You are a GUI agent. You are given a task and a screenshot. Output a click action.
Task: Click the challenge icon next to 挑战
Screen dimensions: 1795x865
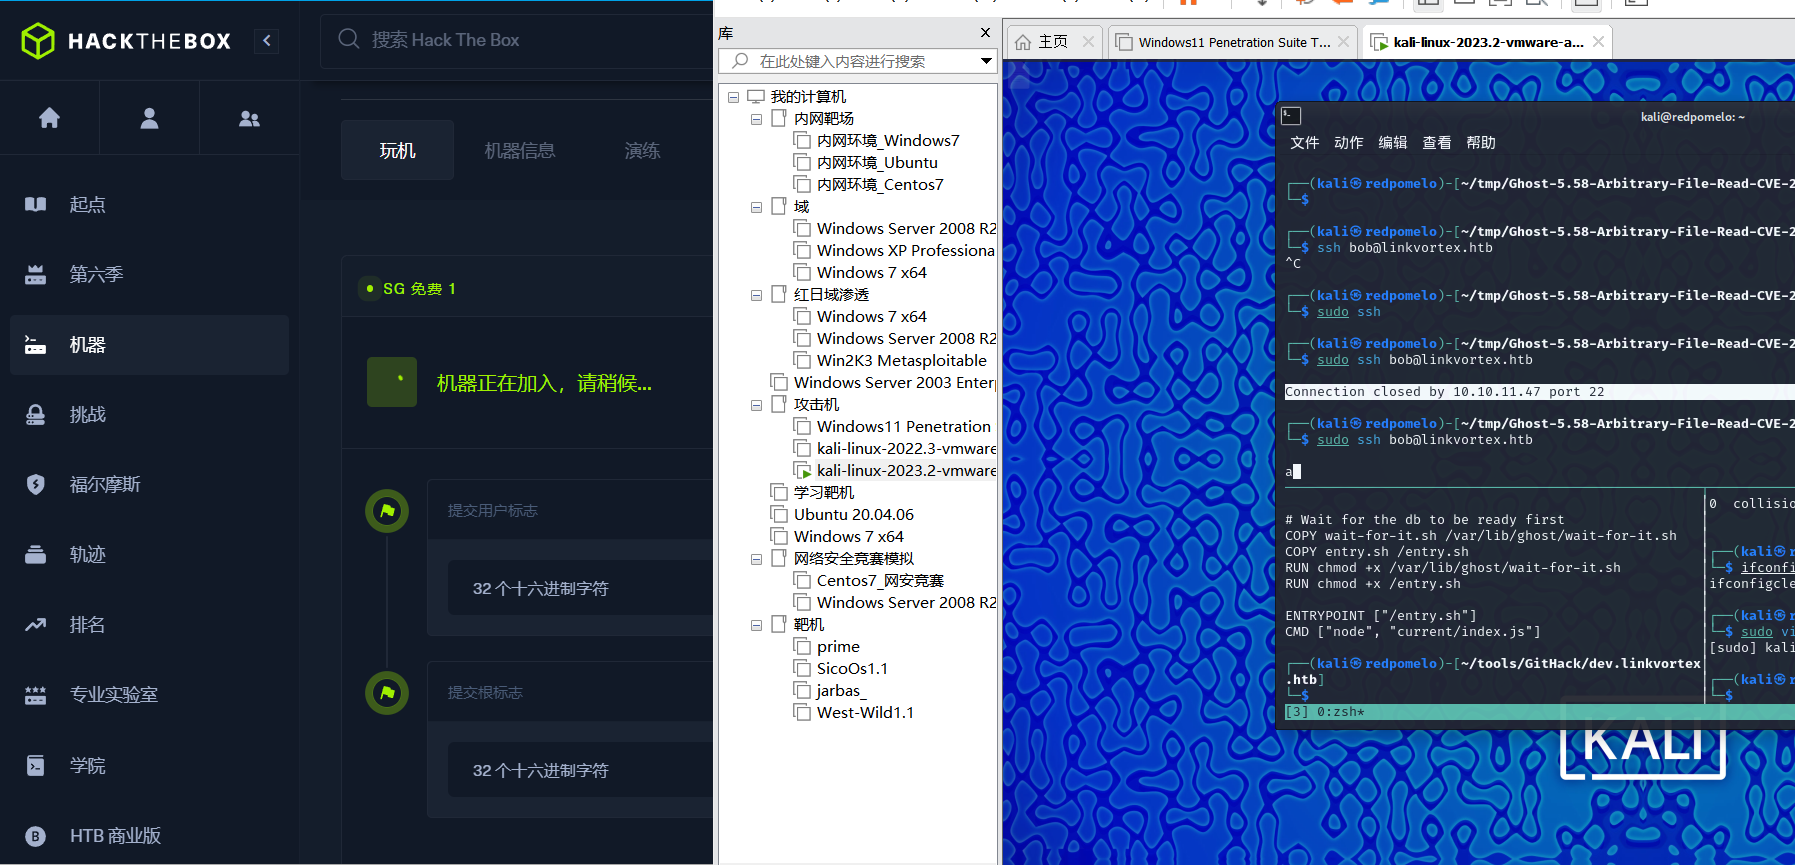[35, 414]
